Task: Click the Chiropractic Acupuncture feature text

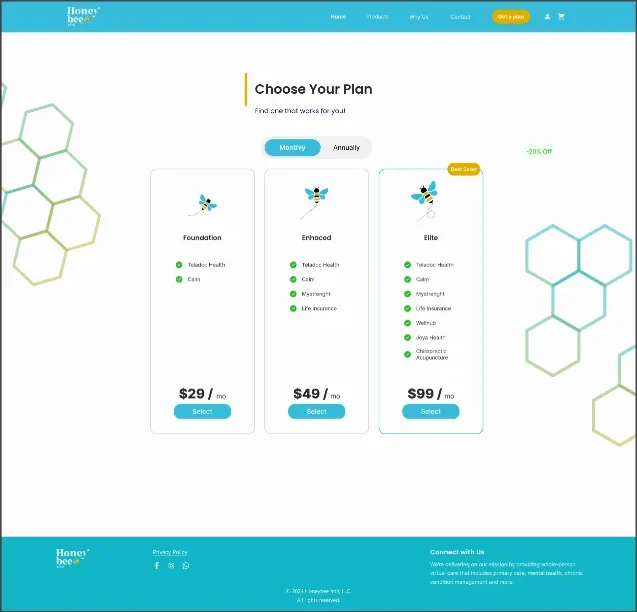Action: [432, 354]
